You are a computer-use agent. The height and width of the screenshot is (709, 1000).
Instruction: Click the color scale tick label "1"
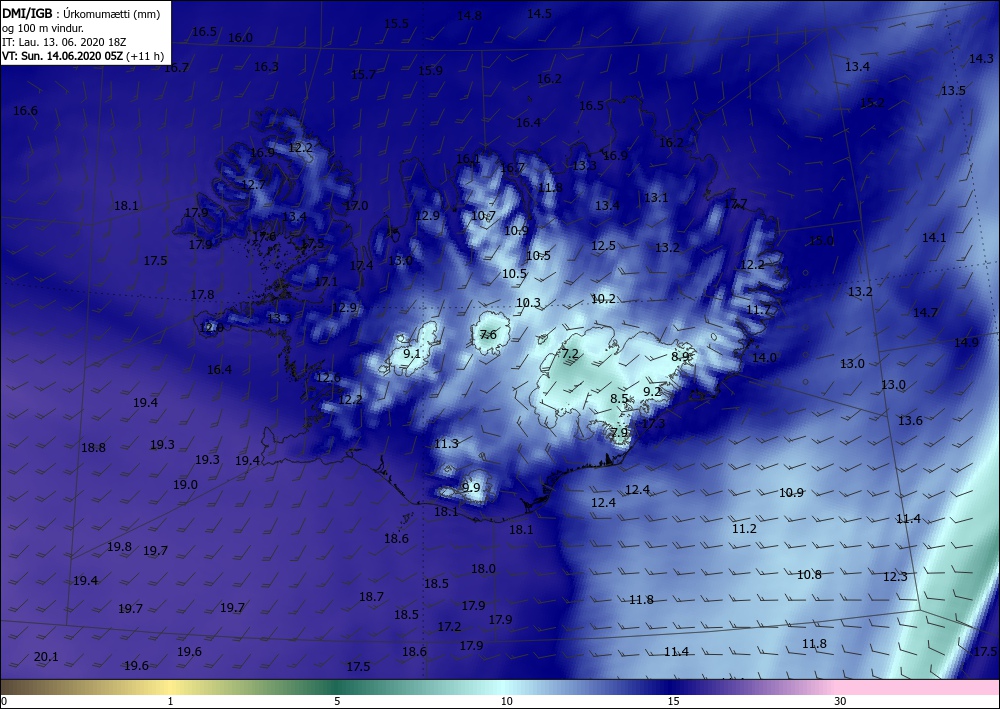click(170, 701)
